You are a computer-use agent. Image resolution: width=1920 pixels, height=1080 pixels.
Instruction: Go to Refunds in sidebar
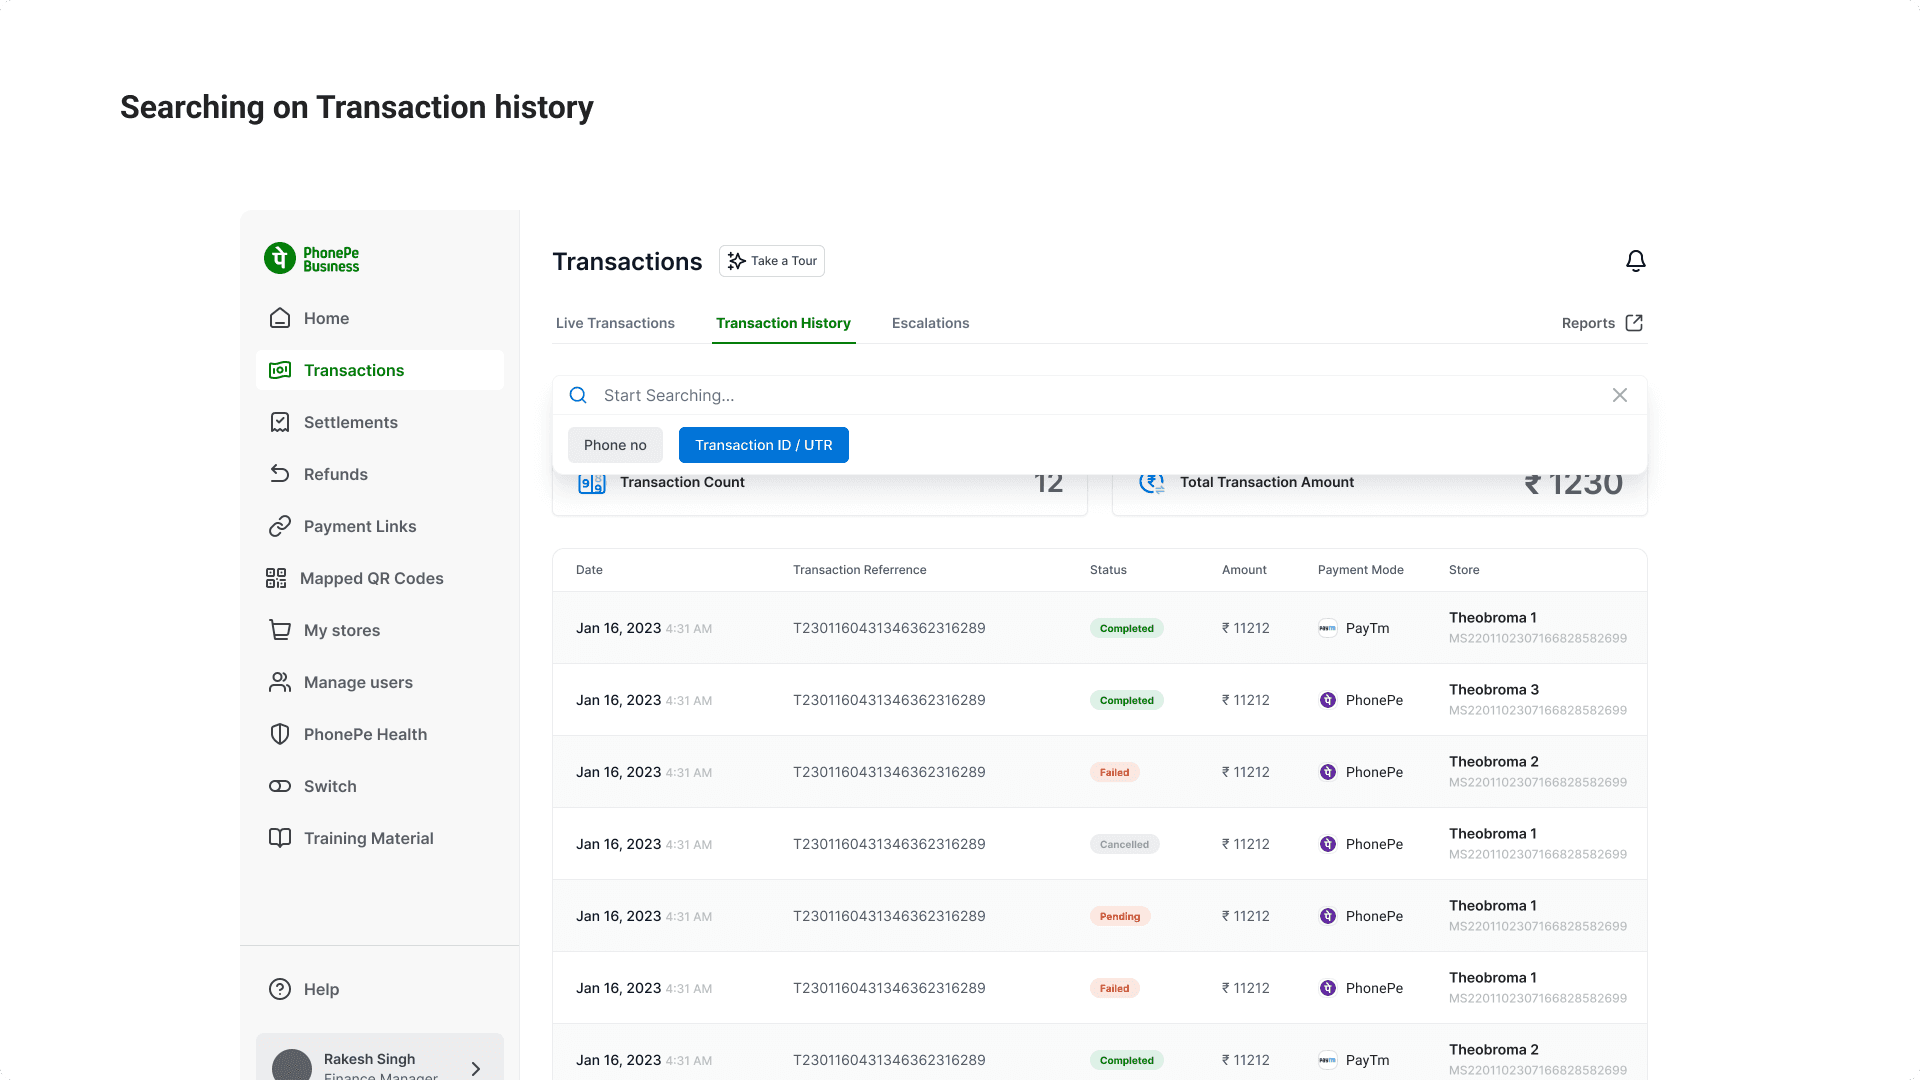point(335,474)
